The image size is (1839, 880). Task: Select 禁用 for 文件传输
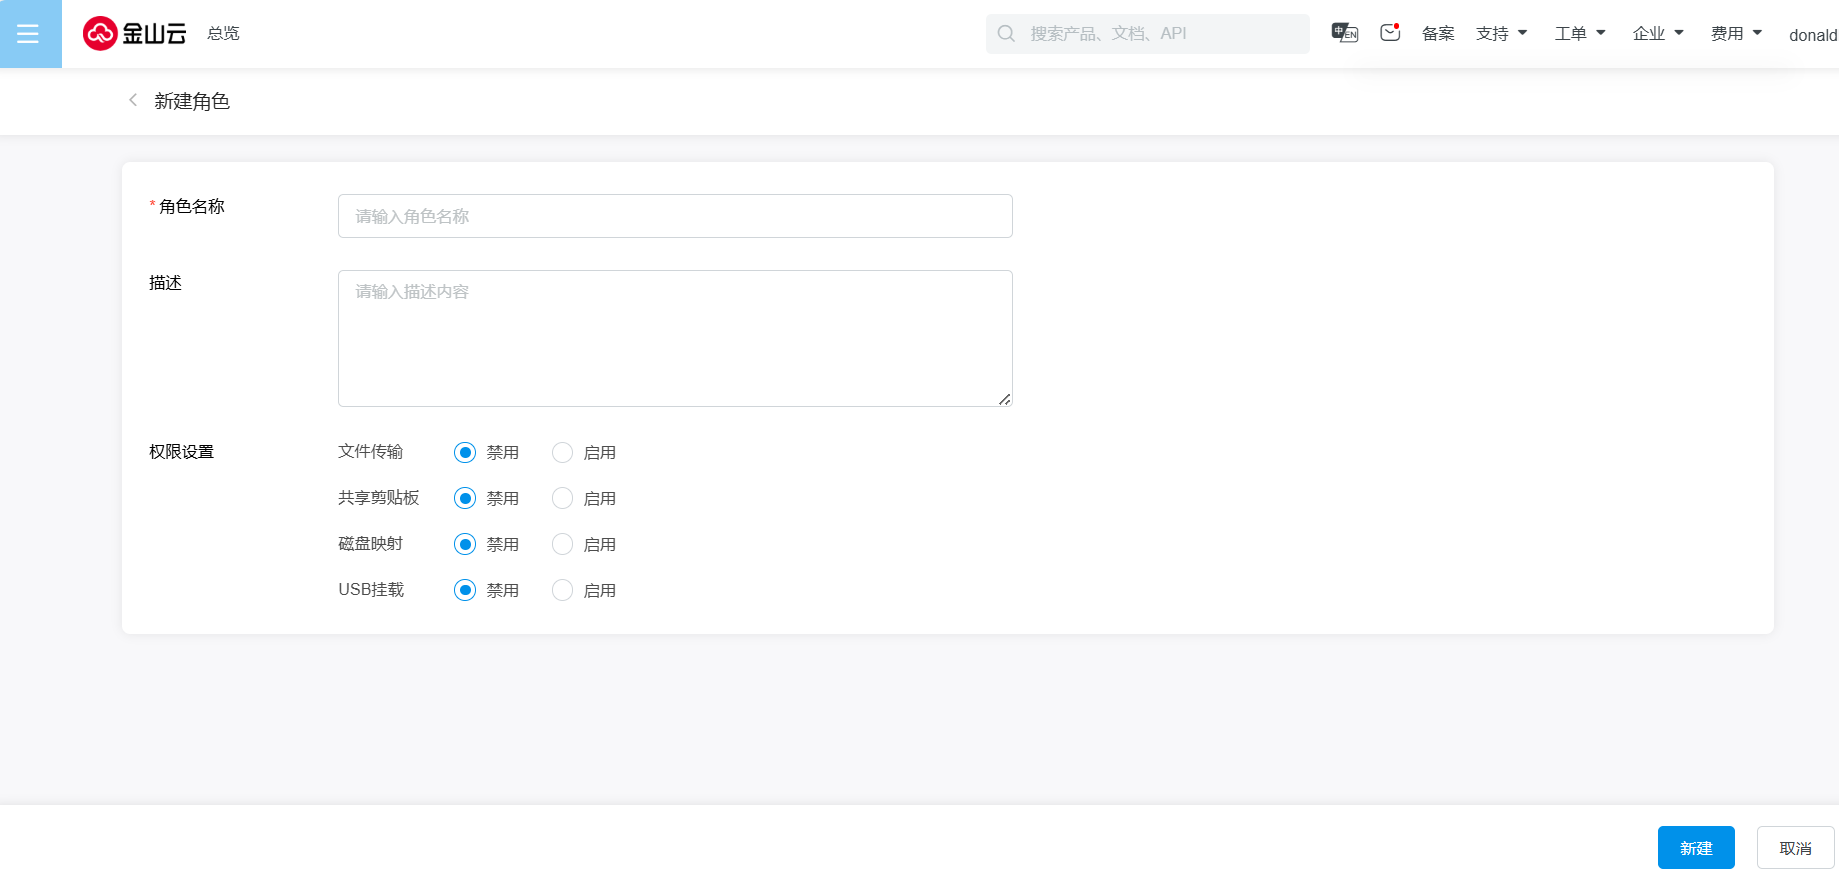tap(465, 453)
